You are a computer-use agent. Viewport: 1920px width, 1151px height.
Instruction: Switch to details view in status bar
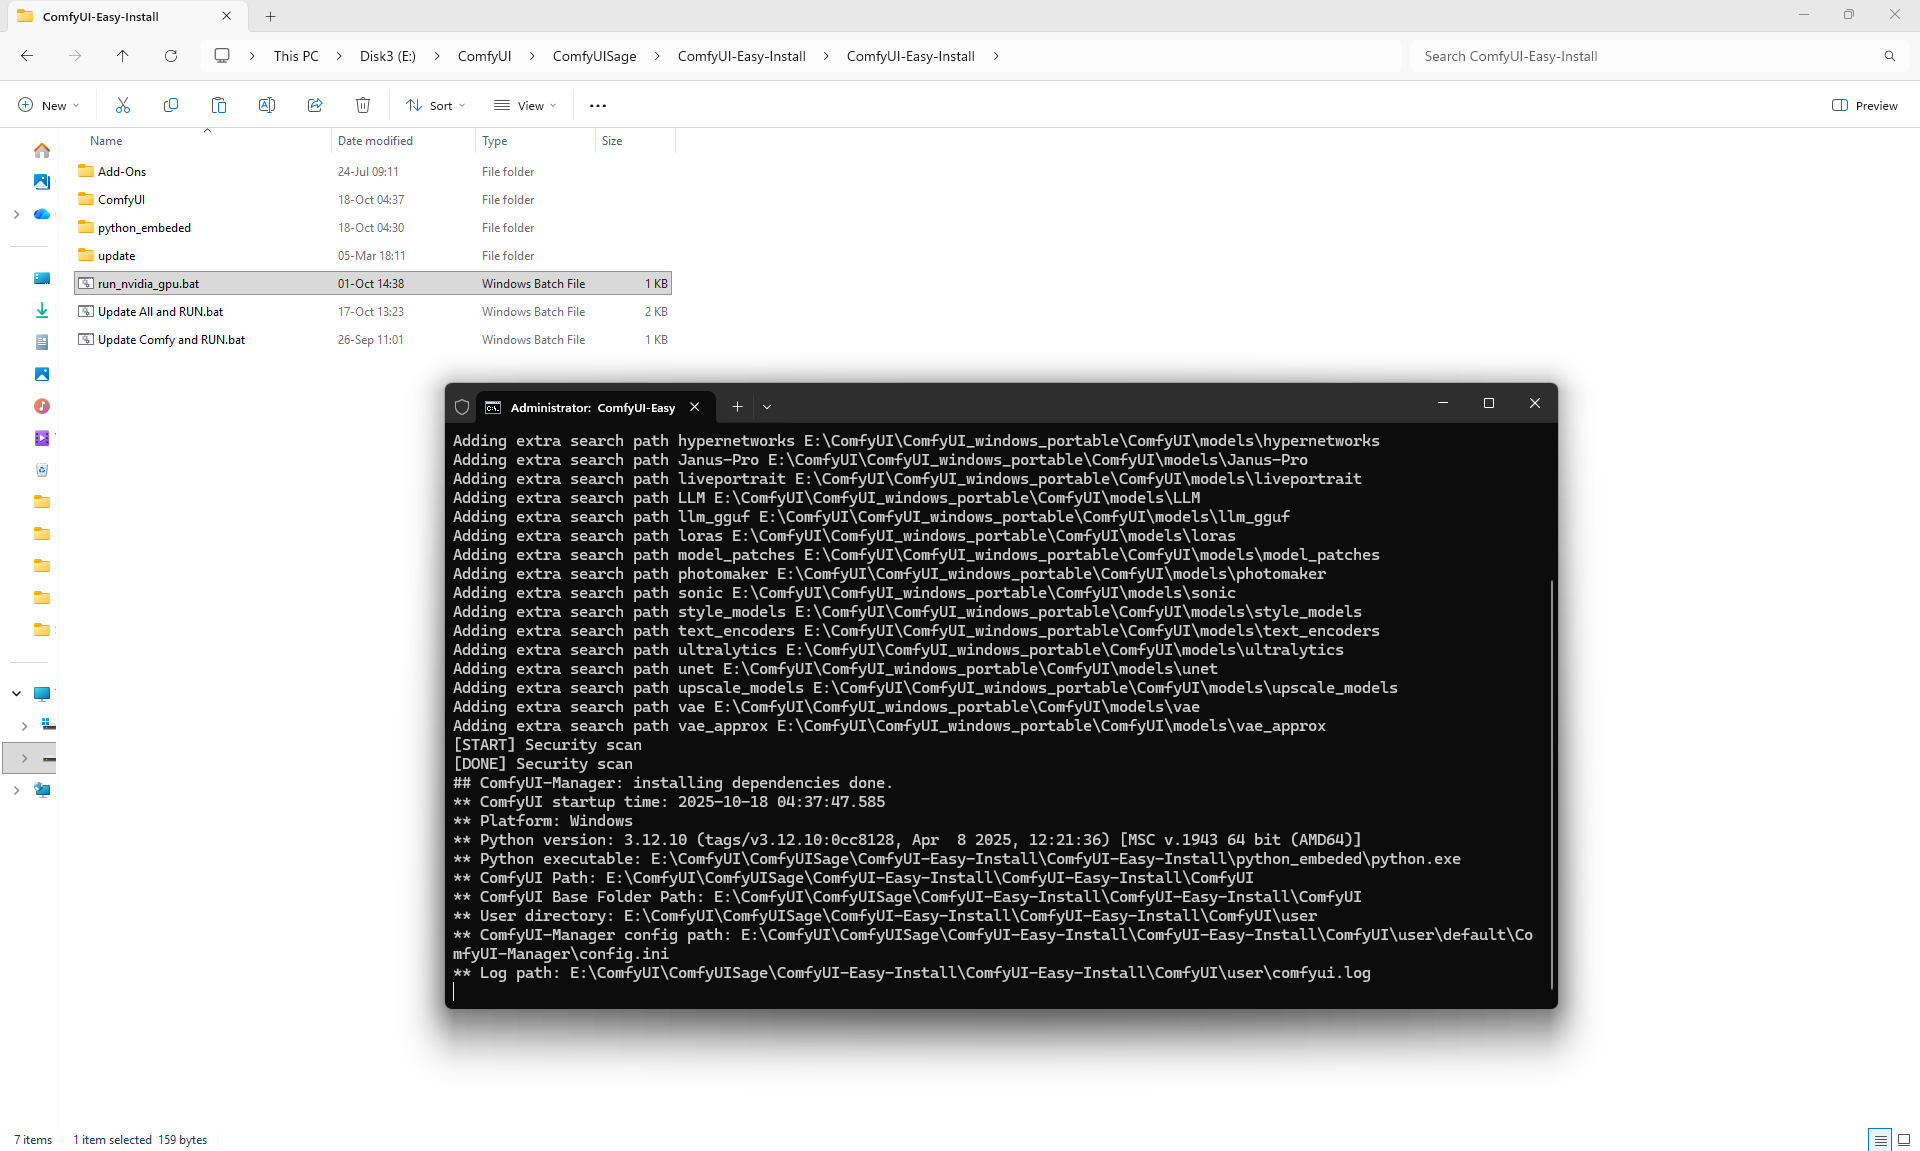[x=1880, y=1139]
